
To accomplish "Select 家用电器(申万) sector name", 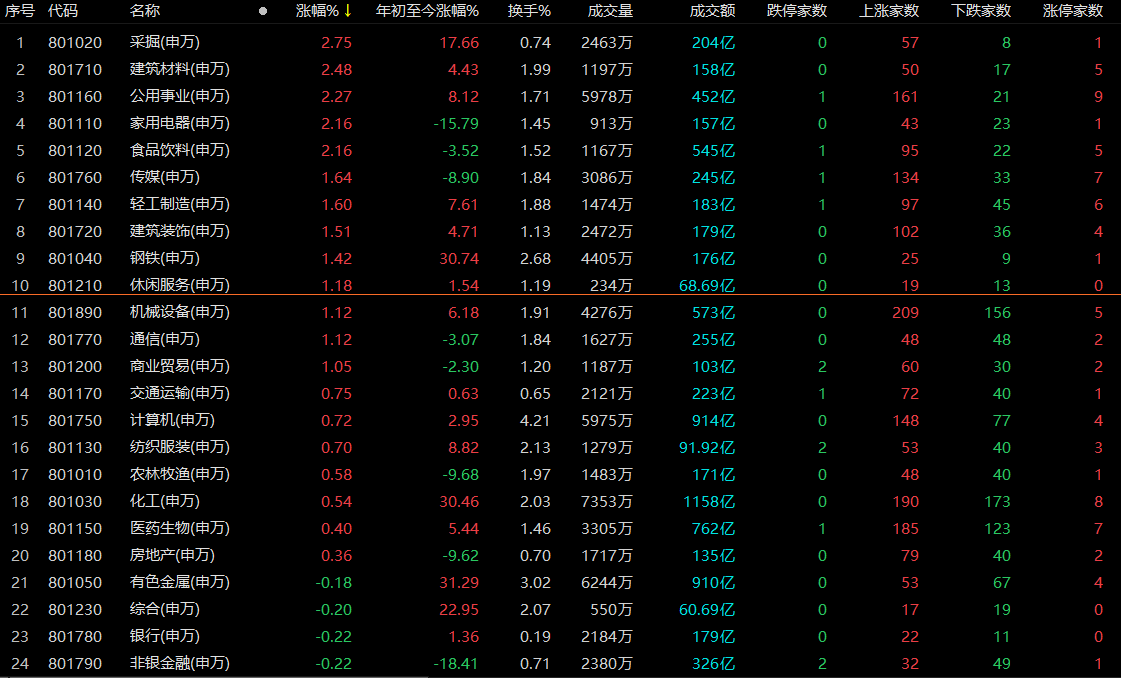I will (180, 123).
